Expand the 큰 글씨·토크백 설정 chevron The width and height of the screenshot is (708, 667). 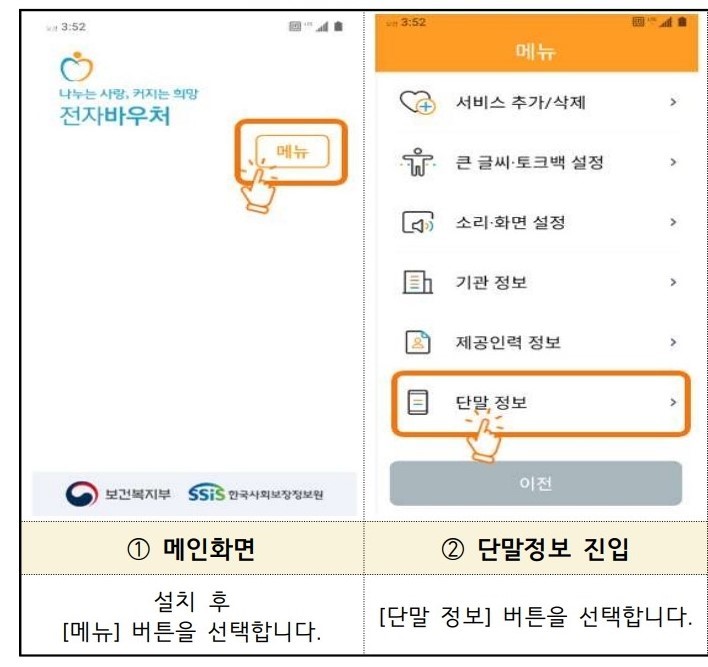(x=673, y=162)
